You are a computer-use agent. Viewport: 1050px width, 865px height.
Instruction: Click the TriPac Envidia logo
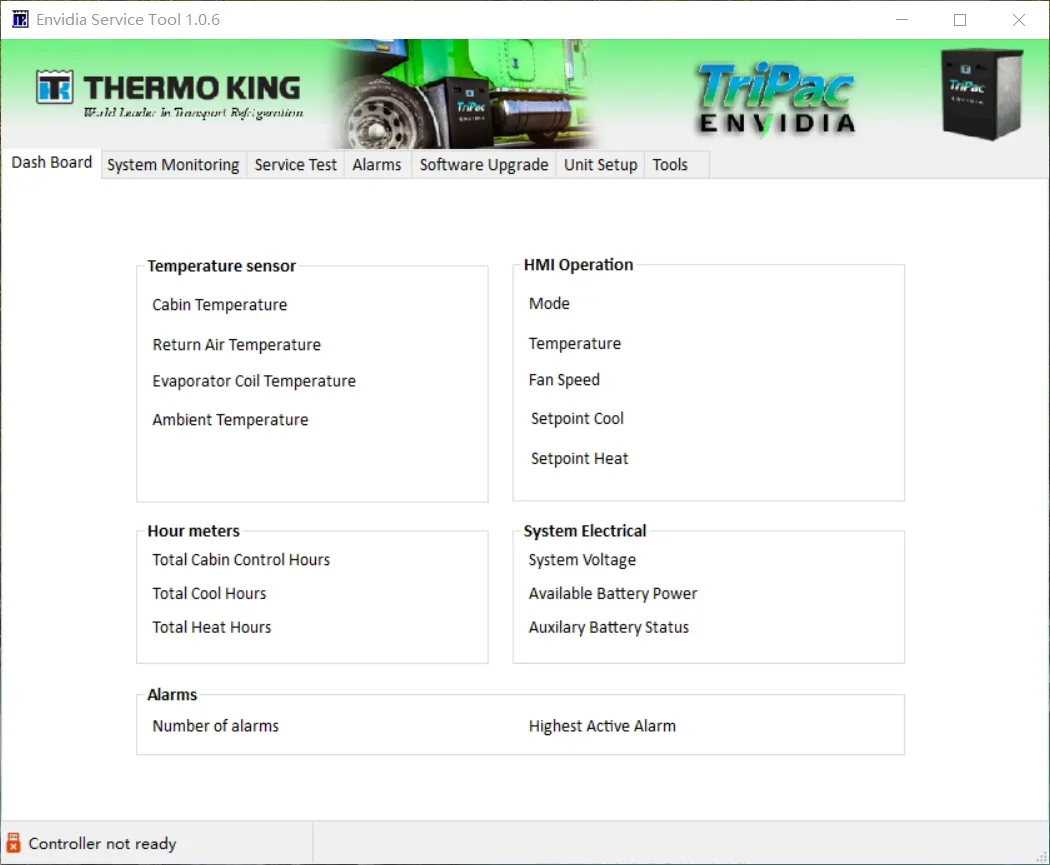click(x=776, y=98)
